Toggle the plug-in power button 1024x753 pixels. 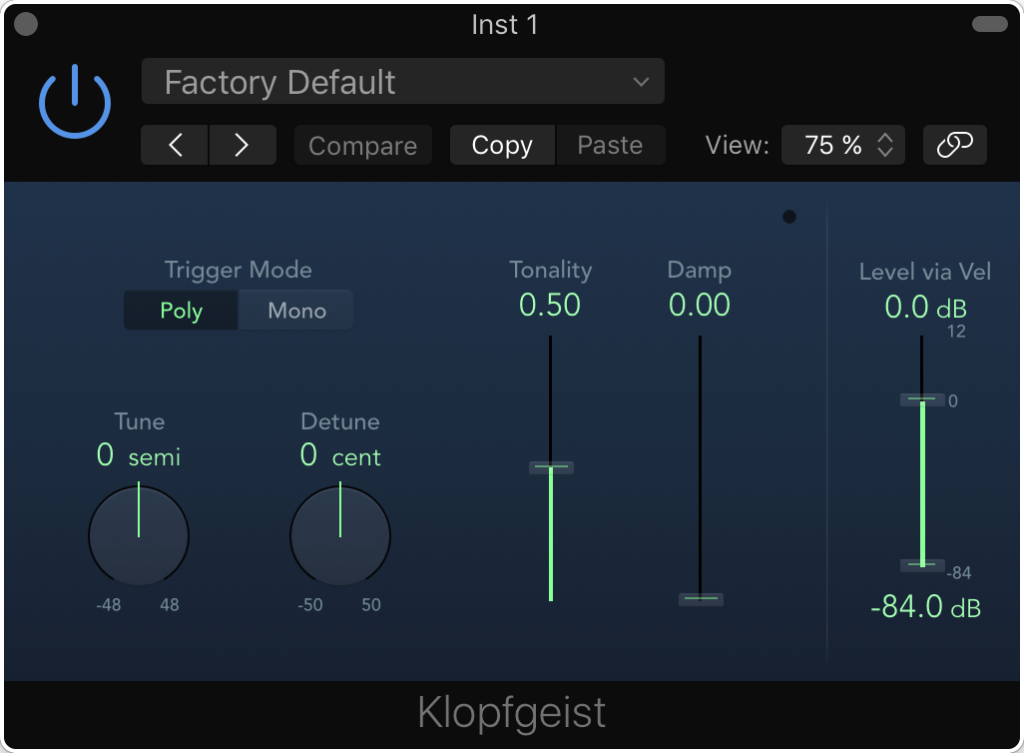point(75,101)
